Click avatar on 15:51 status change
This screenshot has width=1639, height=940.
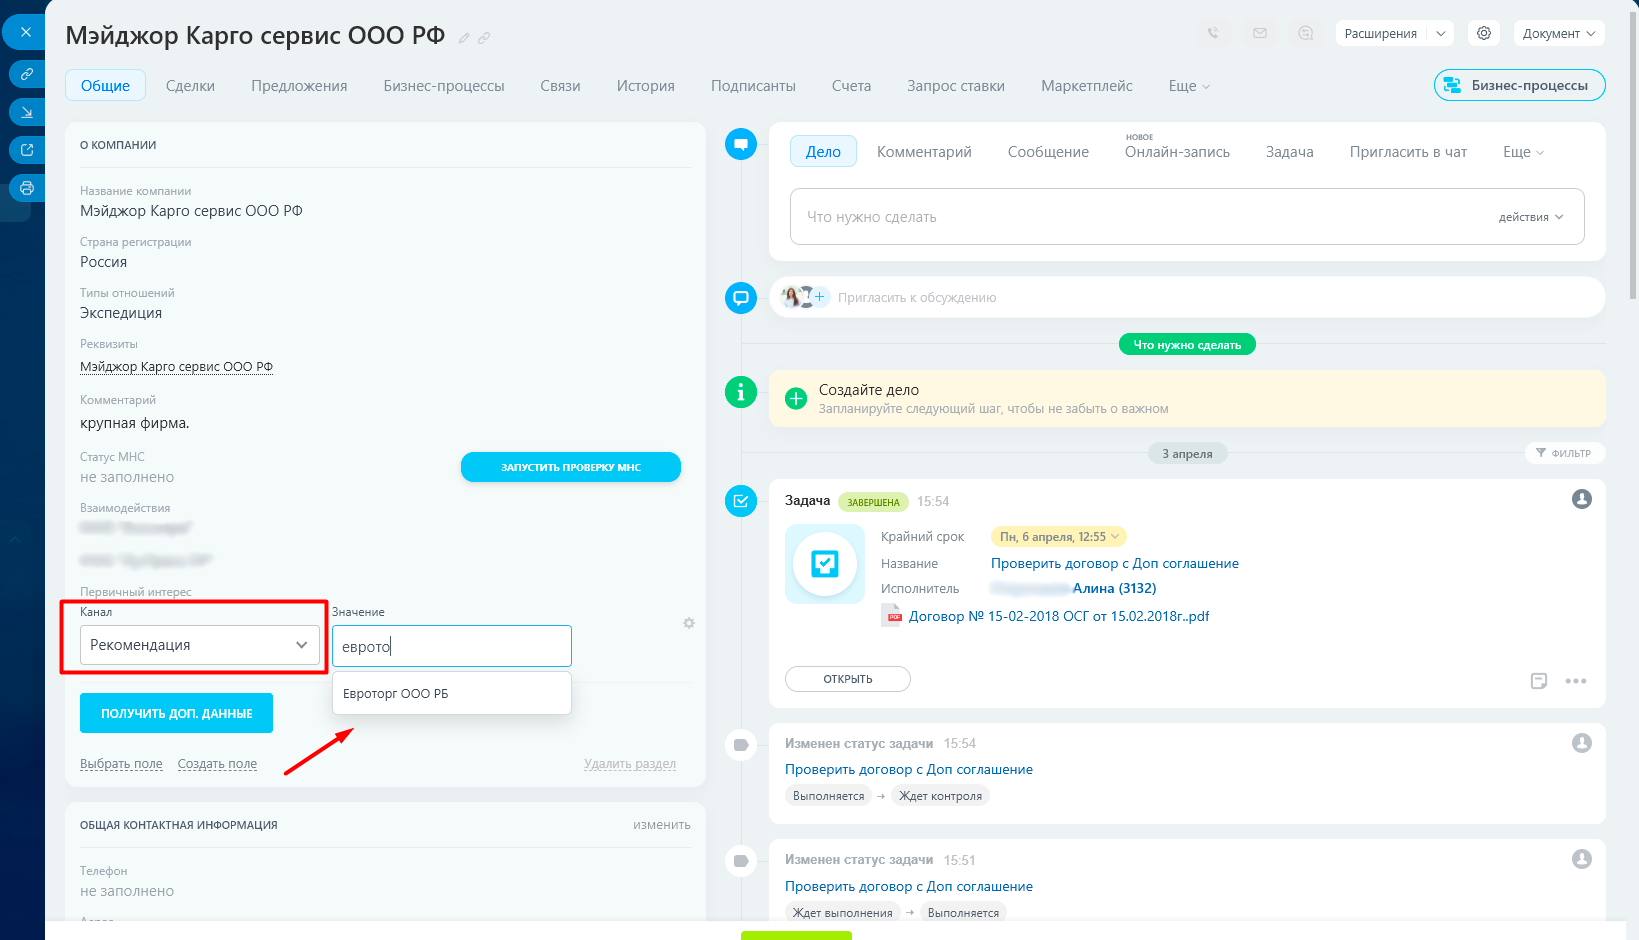[1582, 859]
